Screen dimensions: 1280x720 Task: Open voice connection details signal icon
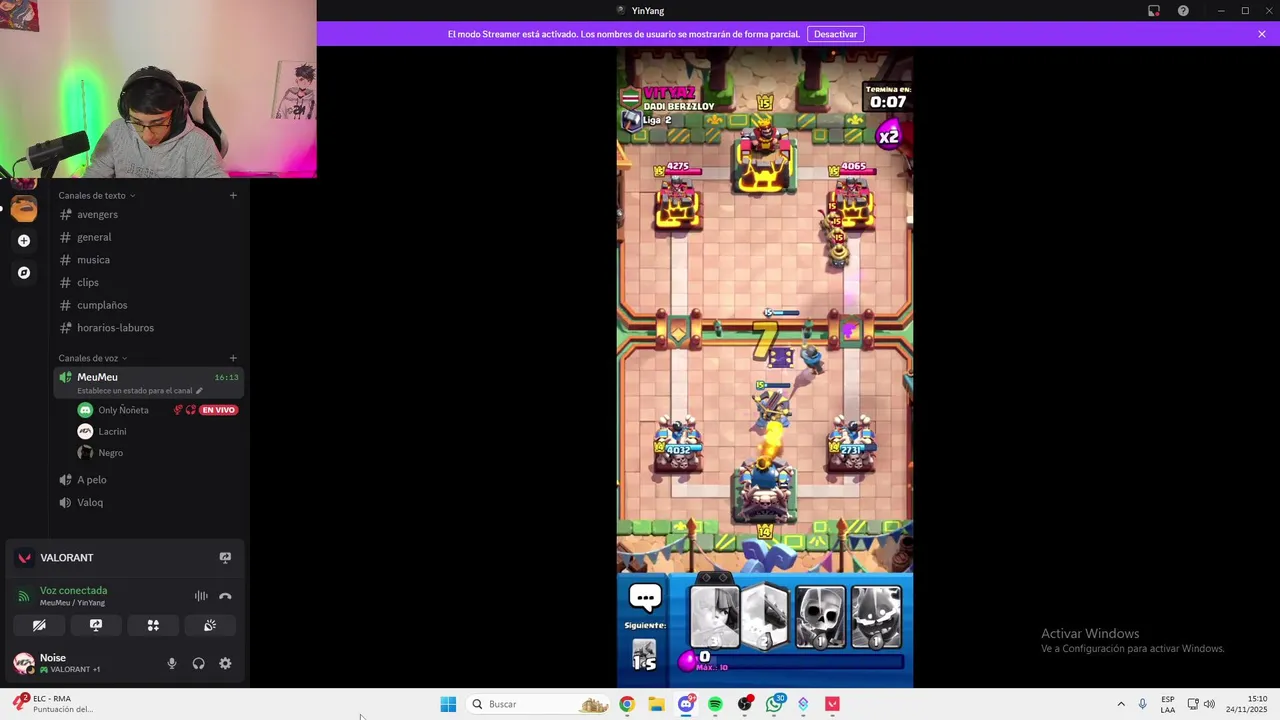[24, 596]
